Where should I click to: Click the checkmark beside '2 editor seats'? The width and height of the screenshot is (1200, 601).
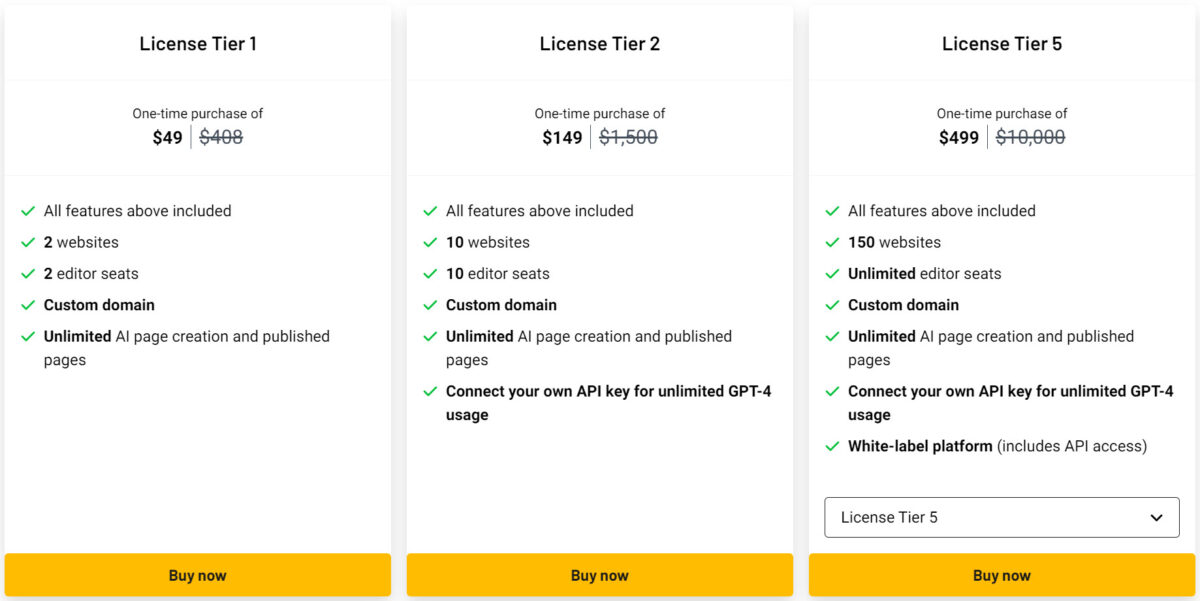coord(28,273)
